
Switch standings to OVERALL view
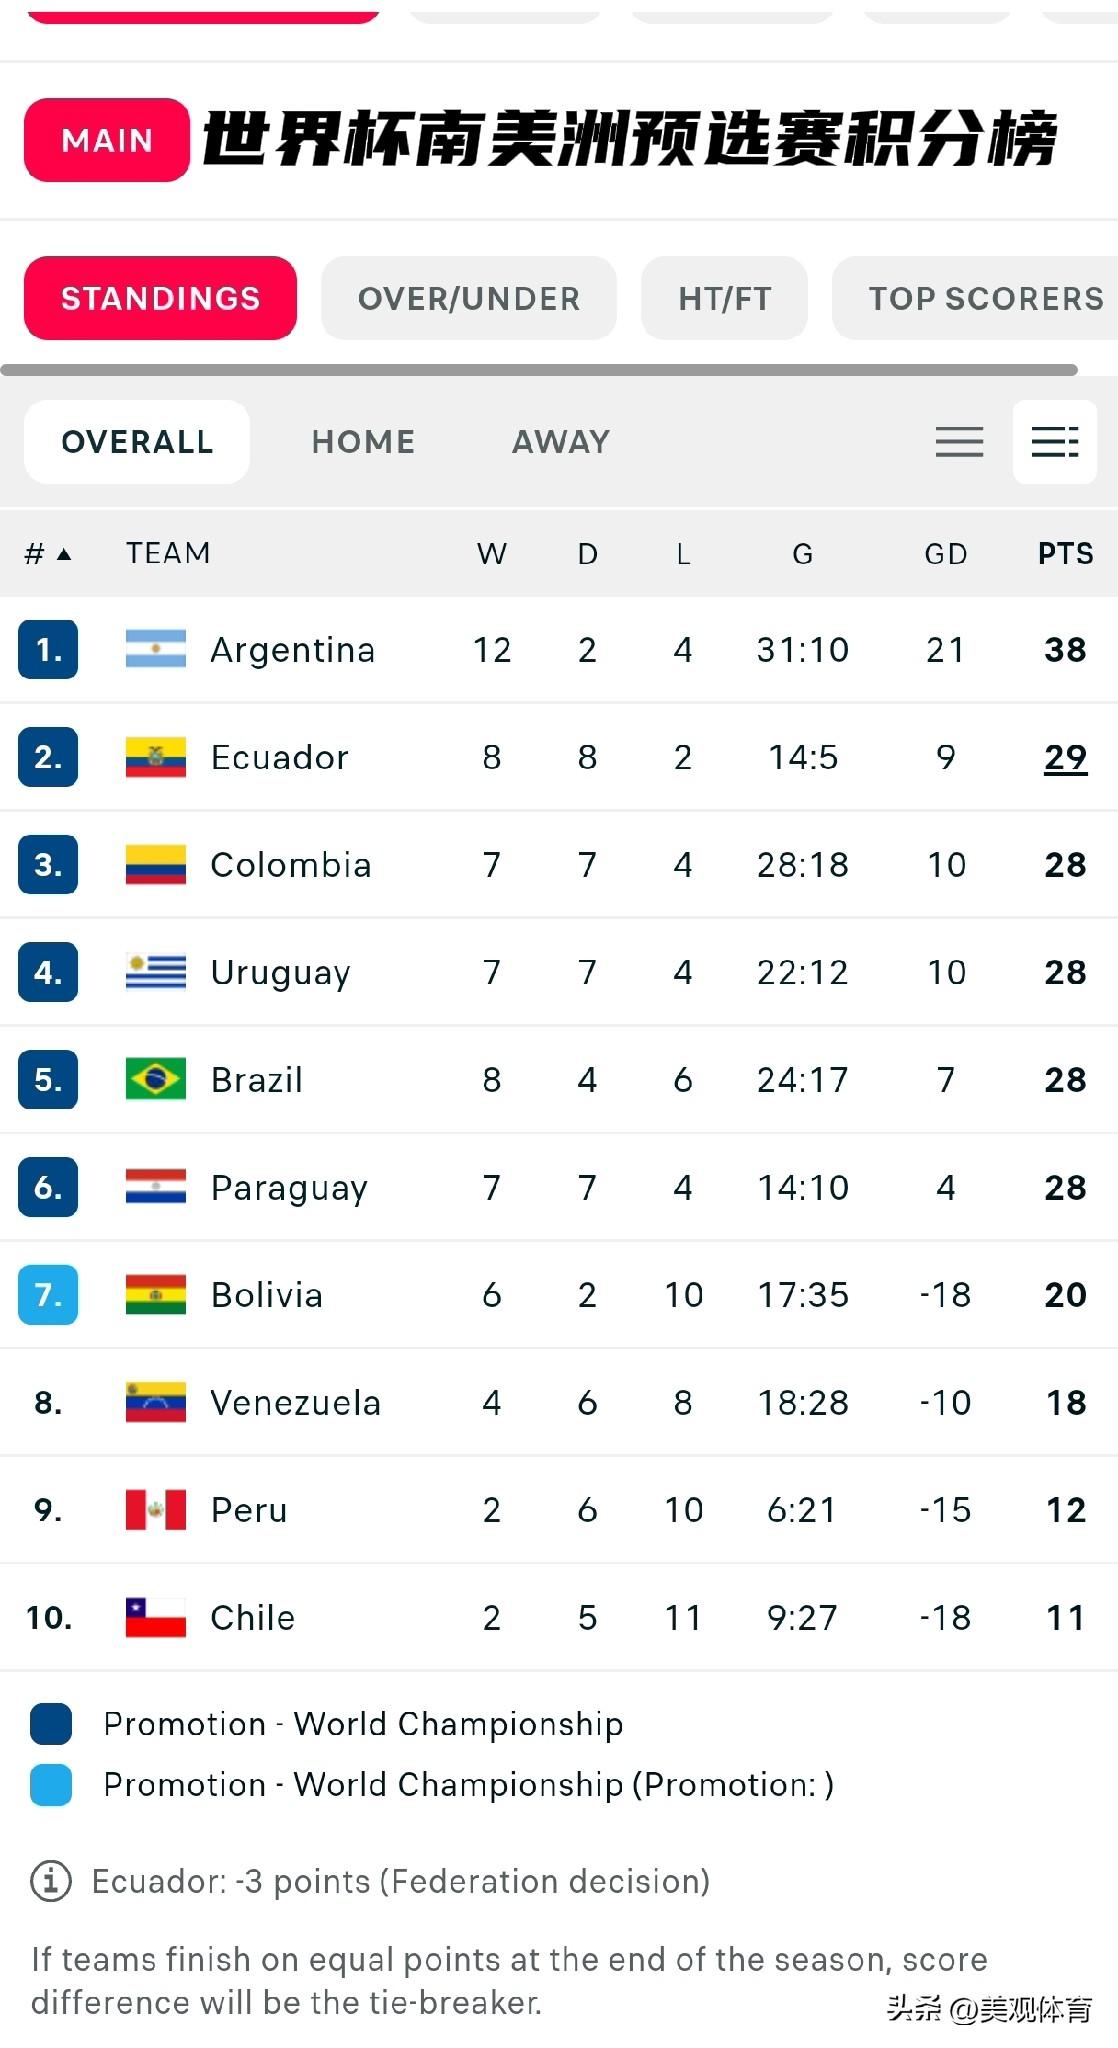click(137, 442)
